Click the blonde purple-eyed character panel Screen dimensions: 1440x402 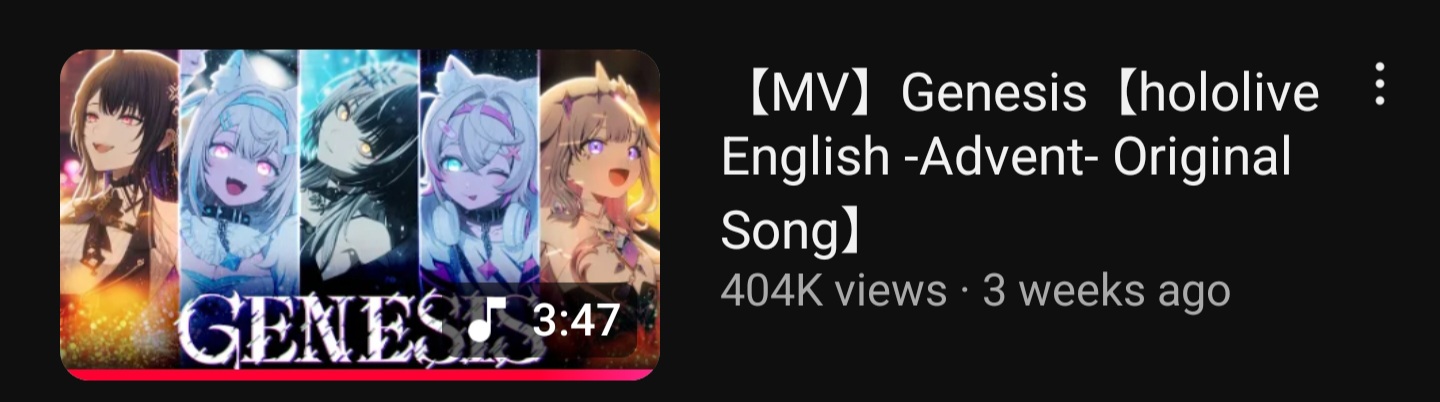coord(599,170)
